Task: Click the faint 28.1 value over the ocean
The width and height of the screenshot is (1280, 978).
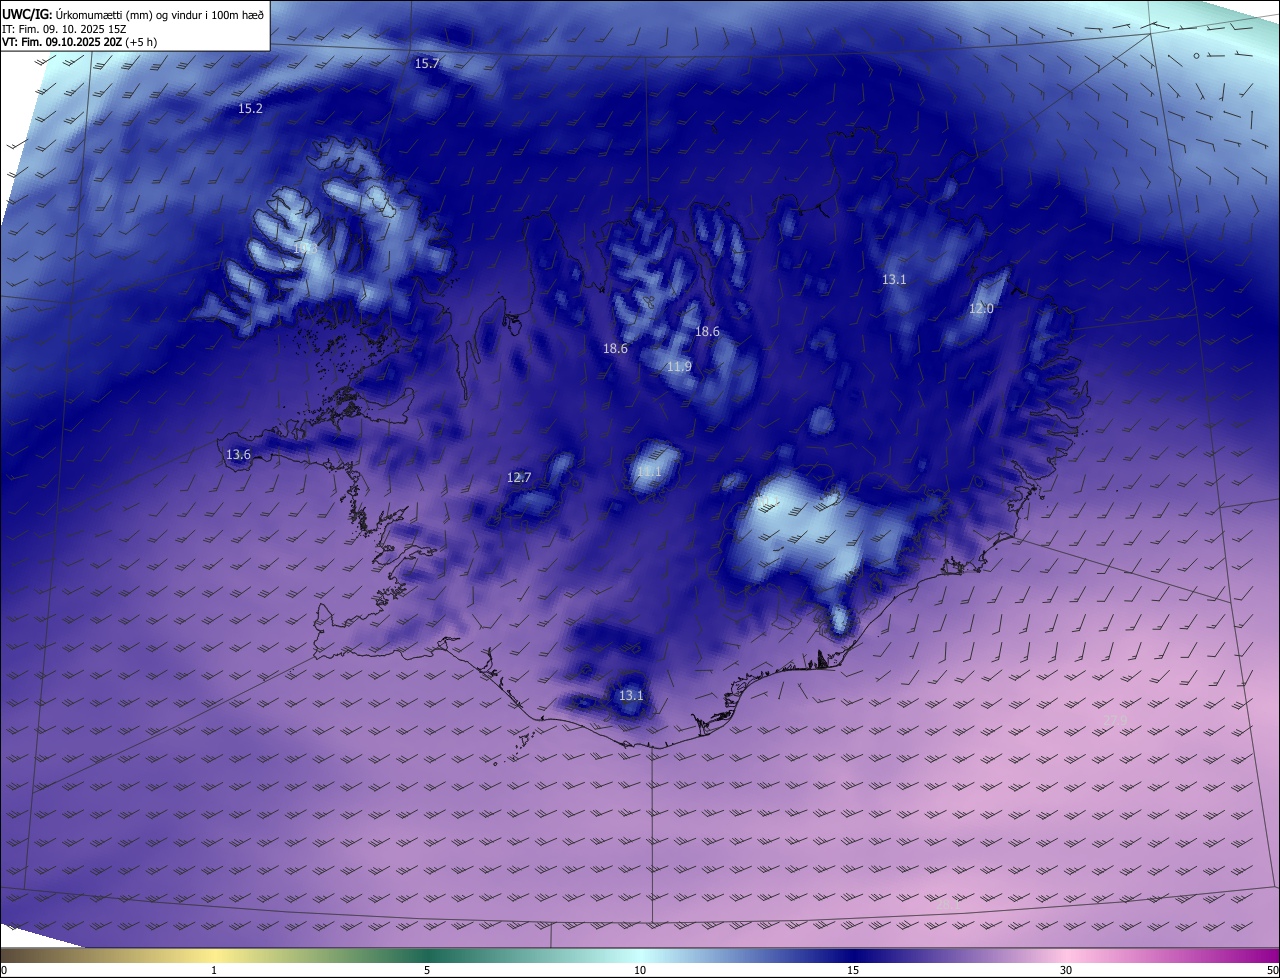Action: point(946,903)
